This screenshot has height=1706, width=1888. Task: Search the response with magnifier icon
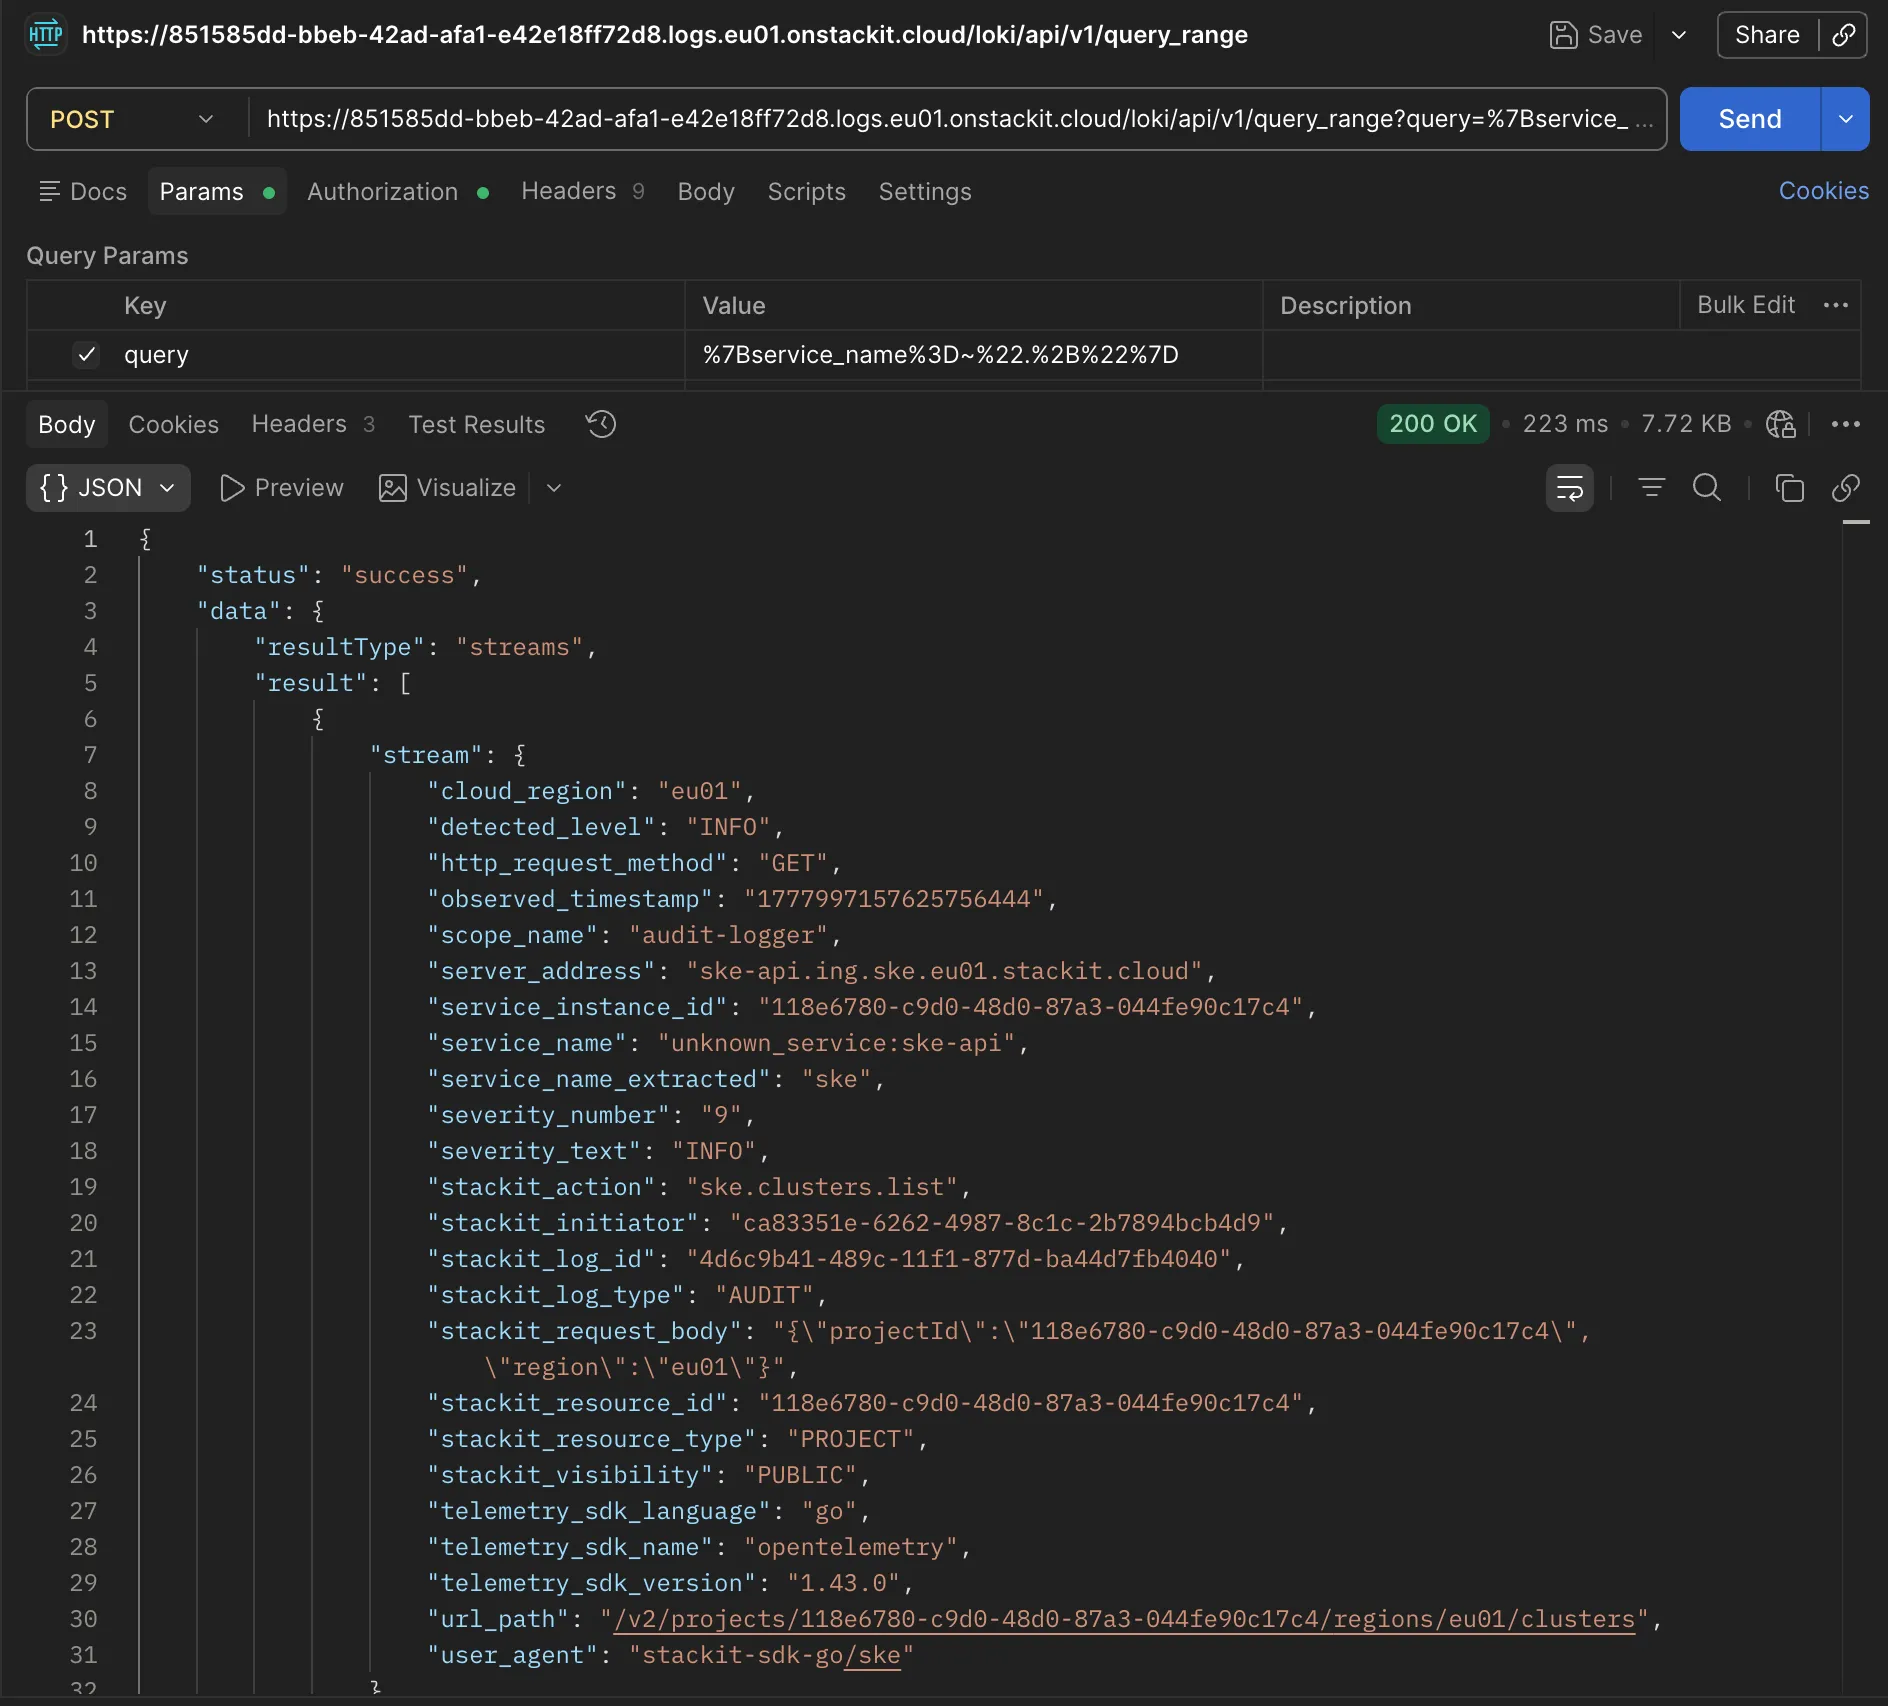click(x=1707, y=487)
